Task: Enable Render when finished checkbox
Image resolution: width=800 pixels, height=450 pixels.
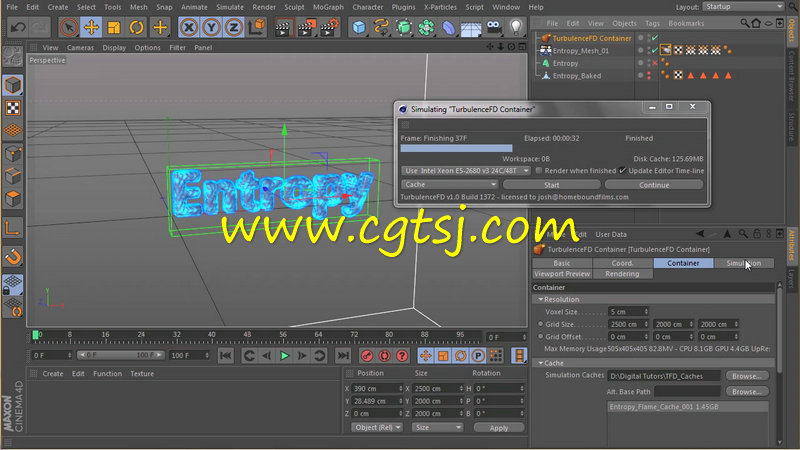Action: 539,171
